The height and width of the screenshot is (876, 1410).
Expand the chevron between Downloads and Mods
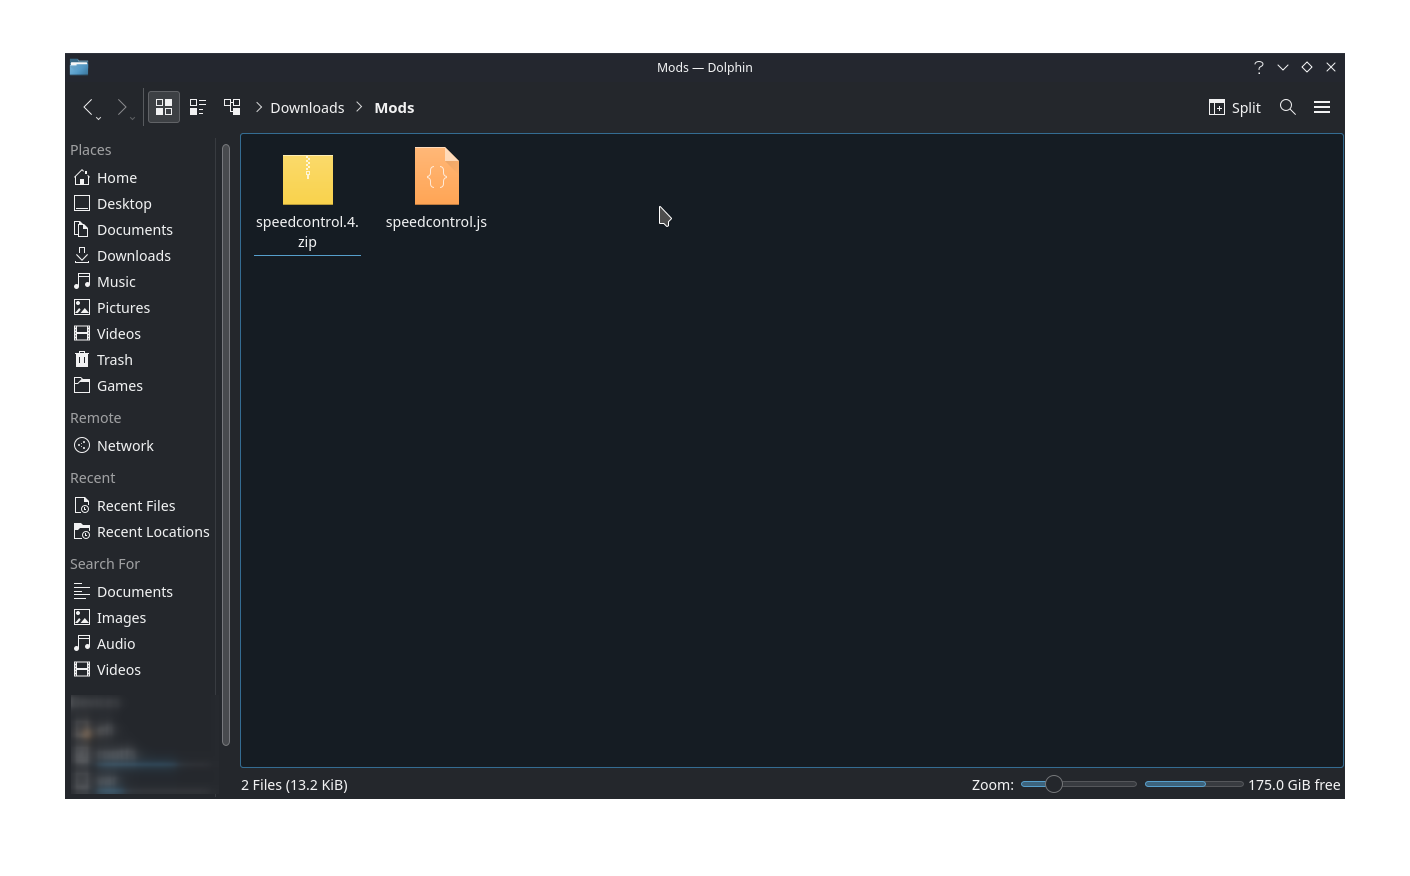[x=359, y=107]
